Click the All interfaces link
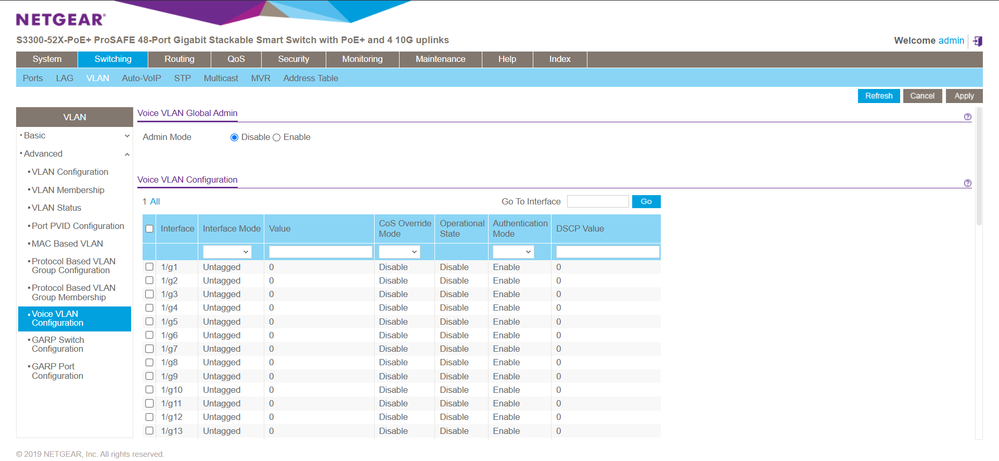The height and width of the screenshot is (461, 999). tap(155, 201)
